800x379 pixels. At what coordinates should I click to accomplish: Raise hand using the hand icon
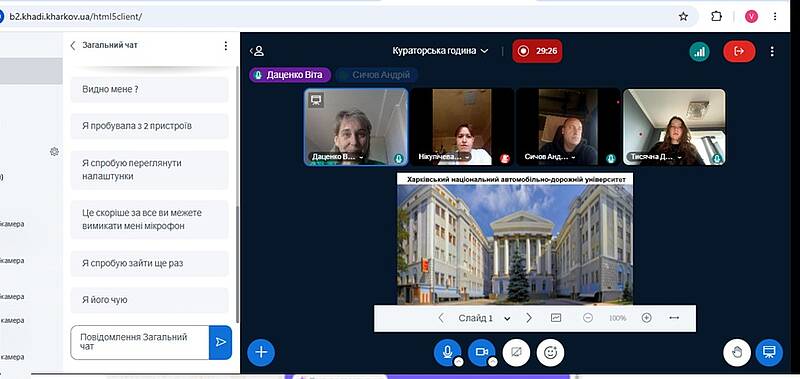pos(736,352)
